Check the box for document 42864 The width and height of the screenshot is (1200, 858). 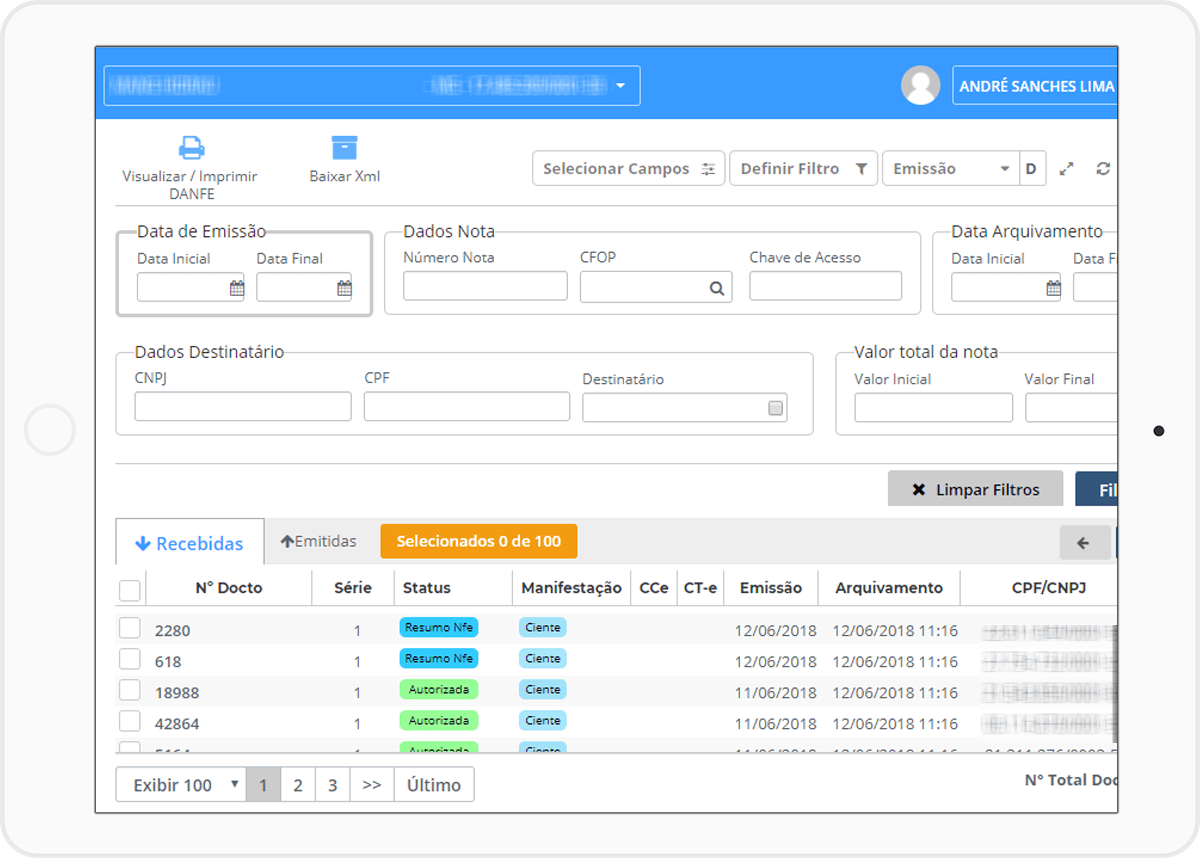130,721
